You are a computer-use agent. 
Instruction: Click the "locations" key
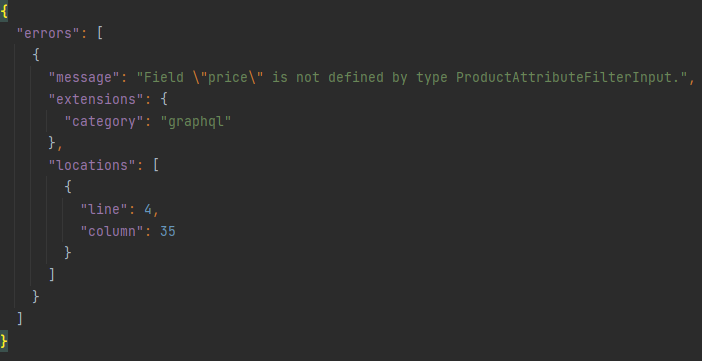point(92,165)
